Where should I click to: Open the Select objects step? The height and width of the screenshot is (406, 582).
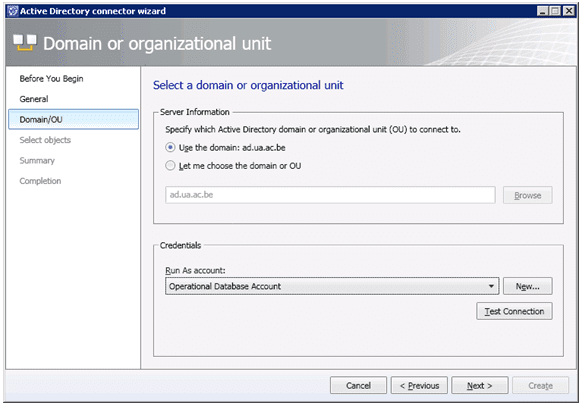click(45, 140)
